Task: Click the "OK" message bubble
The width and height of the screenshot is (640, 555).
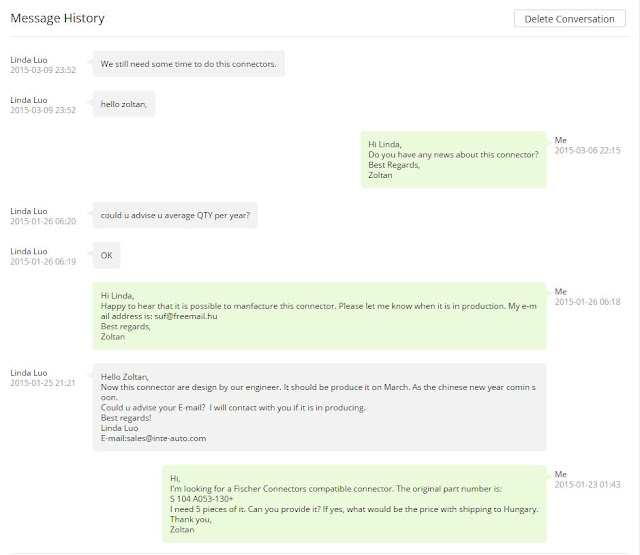Action: [x=107, y=255]
